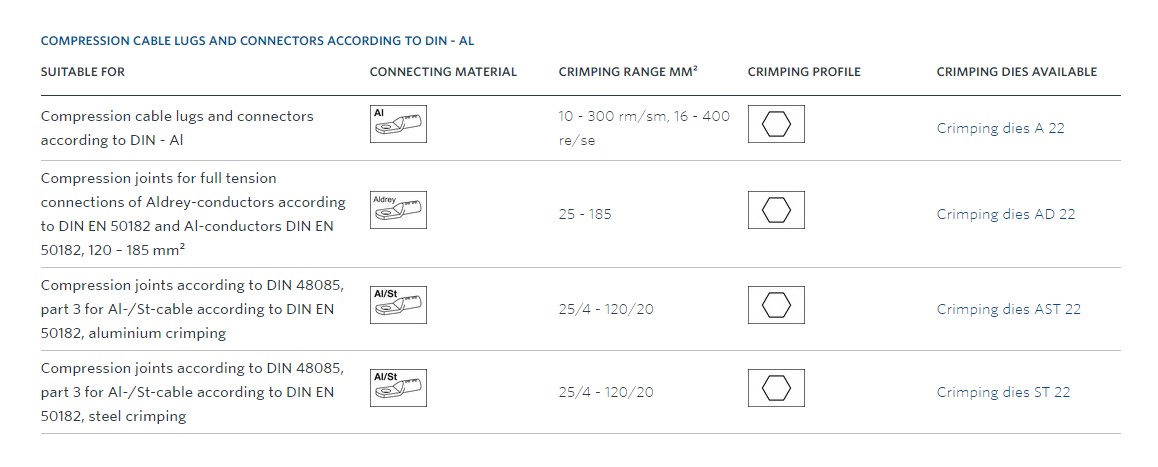Click the Compression Cable Lugs DIN - AL heading
Image resolution: width=1158 pixels, height=467 pixels.
pyautogui.click(x=257, y=41)
